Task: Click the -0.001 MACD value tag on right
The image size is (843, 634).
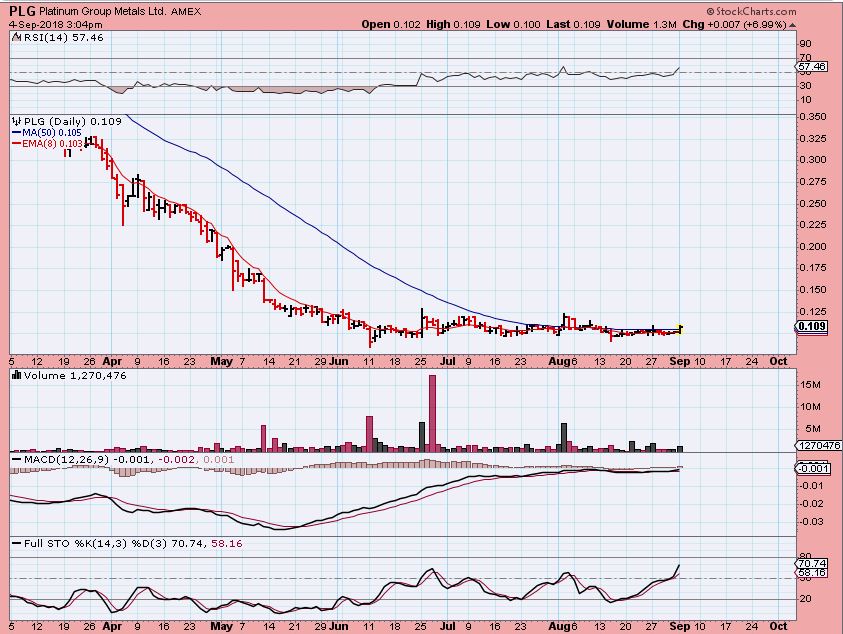Action: tap(812, 468)
